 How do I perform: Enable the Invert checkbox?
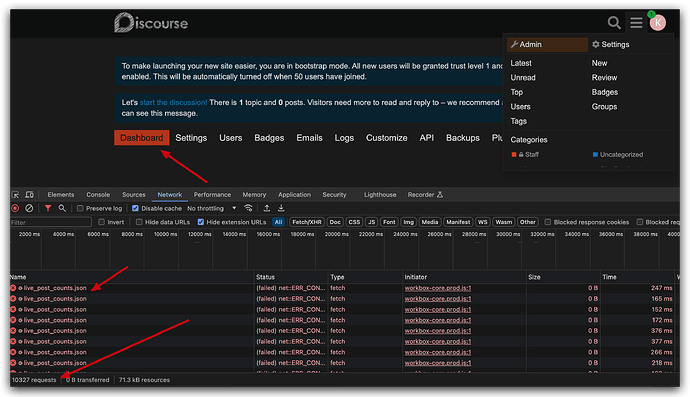coord(102,222)
